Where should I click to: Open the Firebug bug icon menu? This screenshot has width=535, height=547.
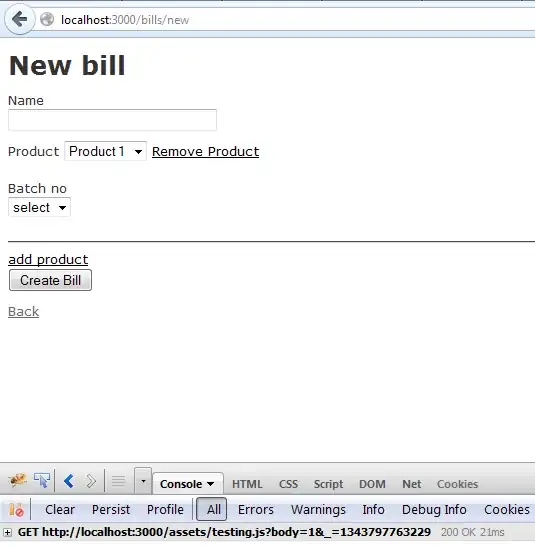(17, 480)
